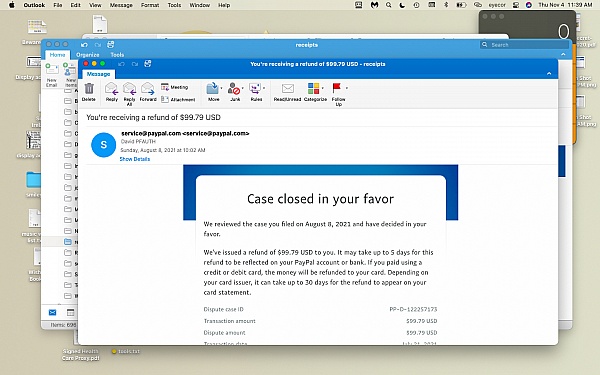Image resolution: width=600 pixels, height=375 pixels.
Task: Open Rules dropdown arrow
Action: tap(263, 88)
